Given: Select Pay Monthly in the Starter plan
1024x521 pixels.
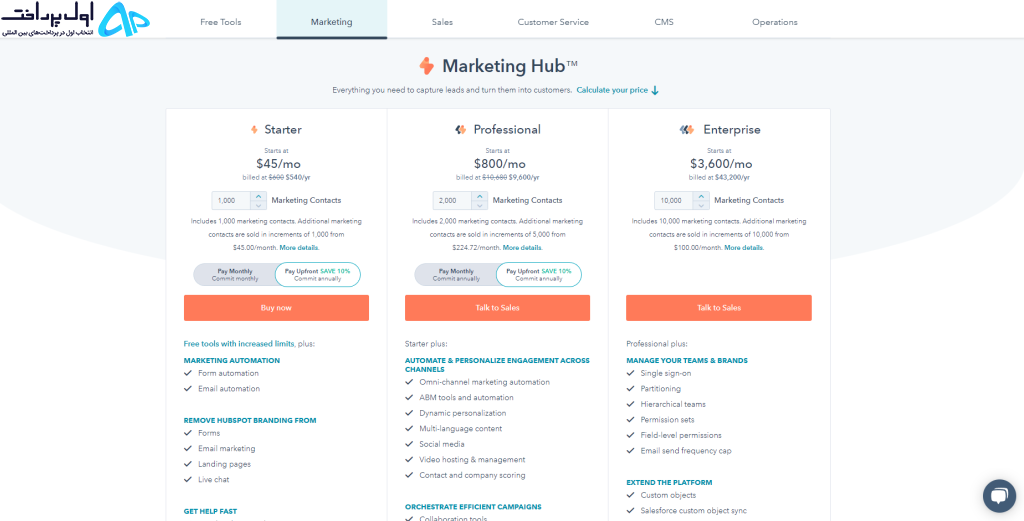Looking at the screenshot, I should click(235, 275).
